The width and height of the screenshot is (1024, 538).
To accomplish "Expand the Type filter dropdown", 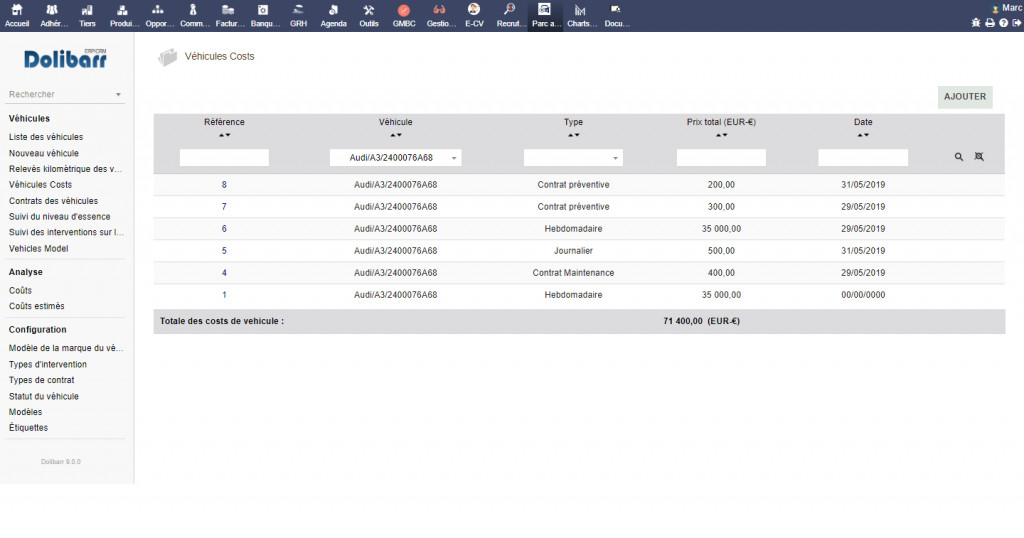I will point(573,158).
